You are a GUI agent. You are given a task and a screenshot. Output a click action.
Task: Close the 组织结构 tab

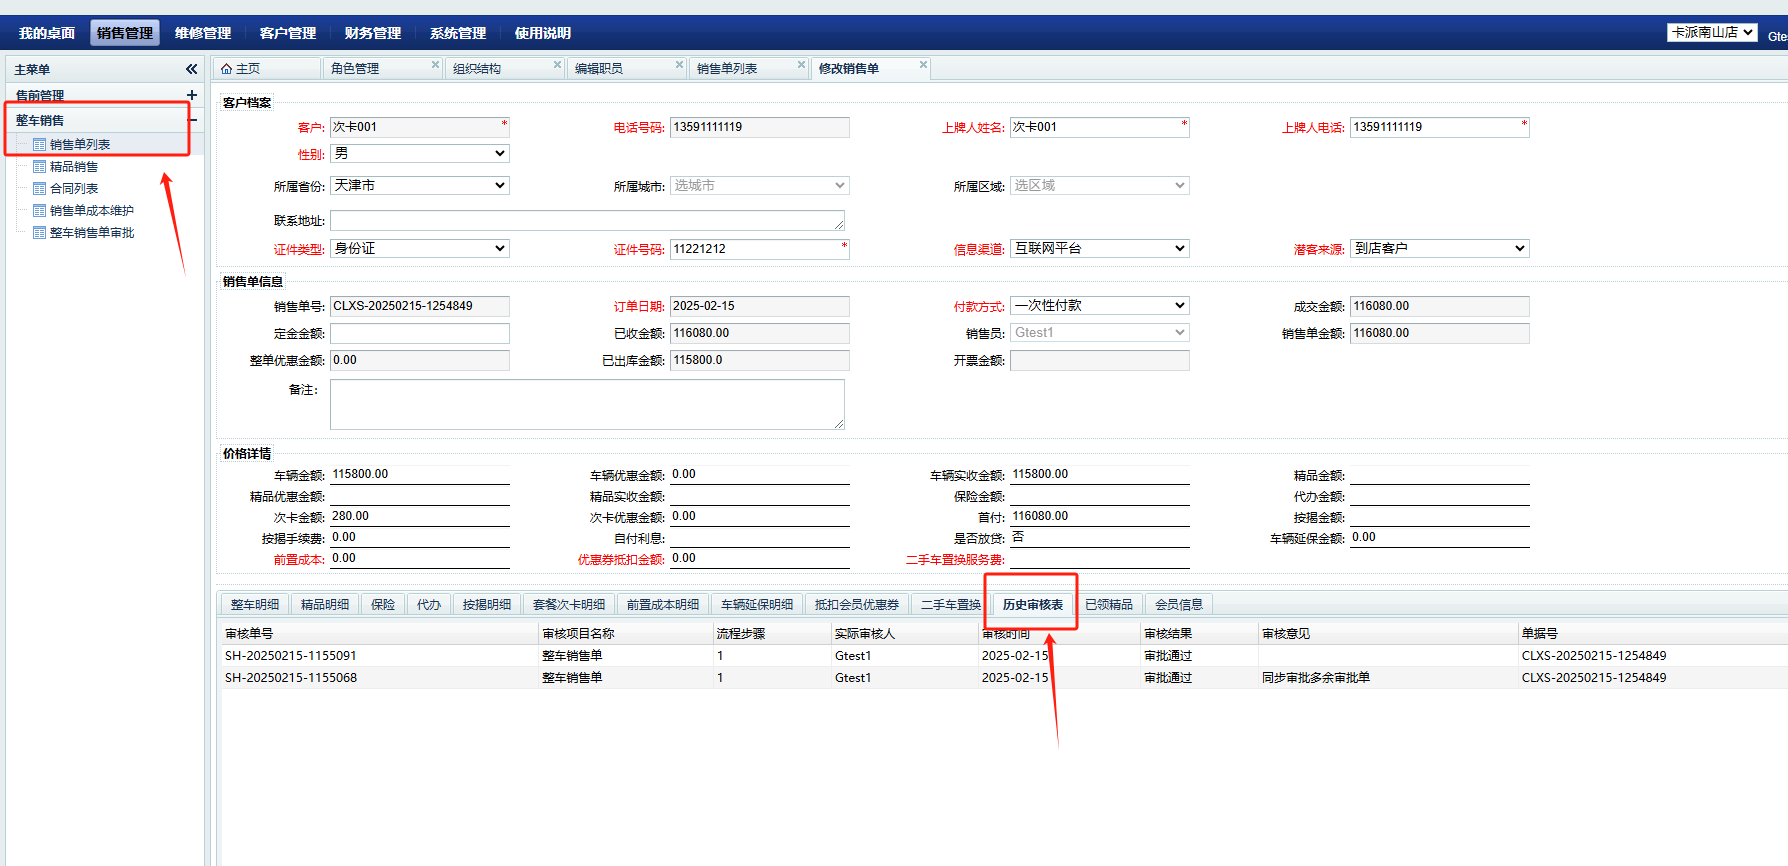point(558,65)
